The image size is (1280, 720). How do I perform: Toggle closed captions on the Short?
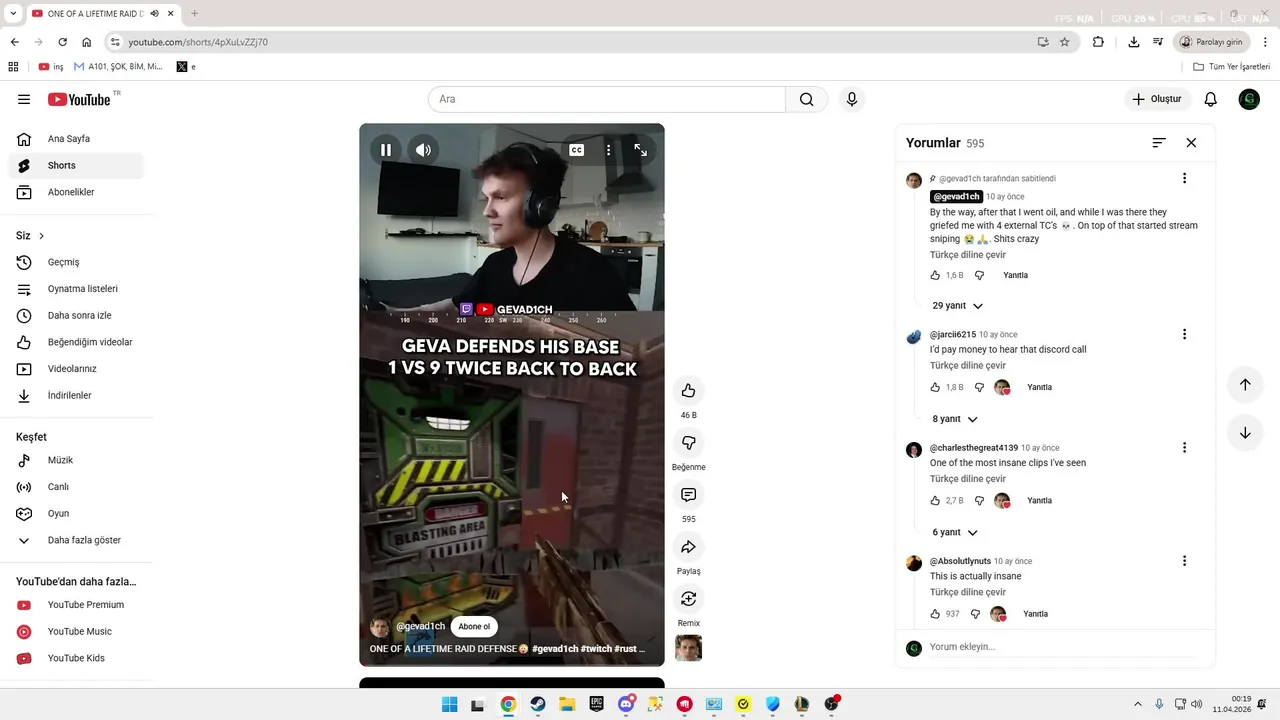coord(577,150)
